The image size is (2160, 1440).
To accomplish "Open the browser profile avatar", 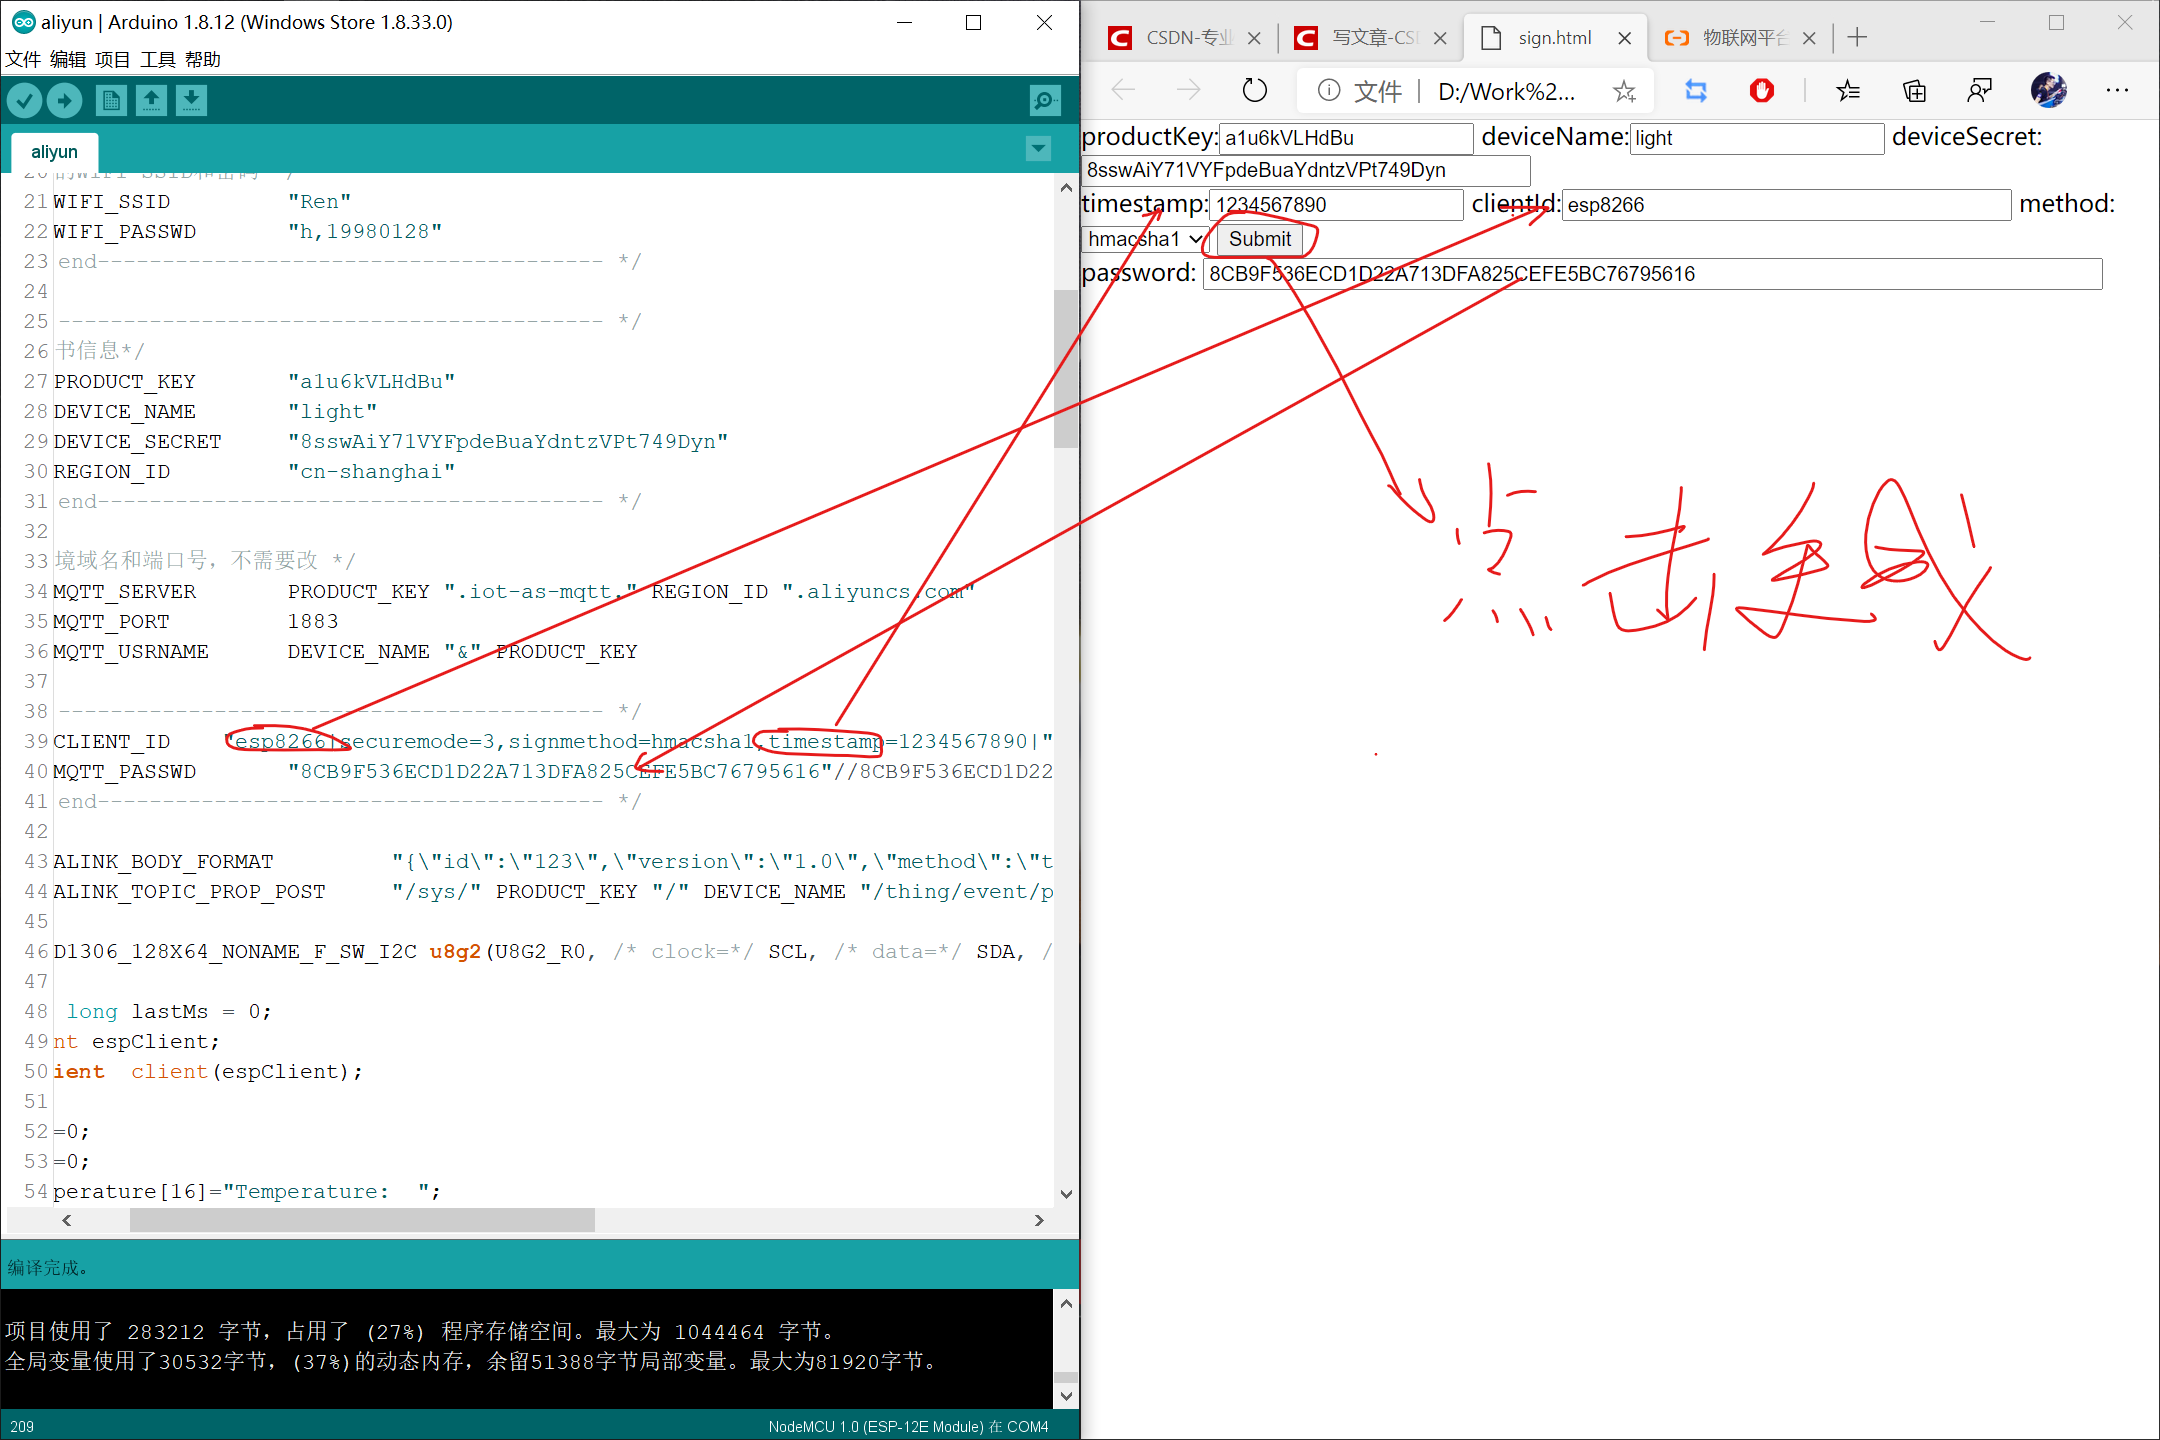I will coord(2049,90).
